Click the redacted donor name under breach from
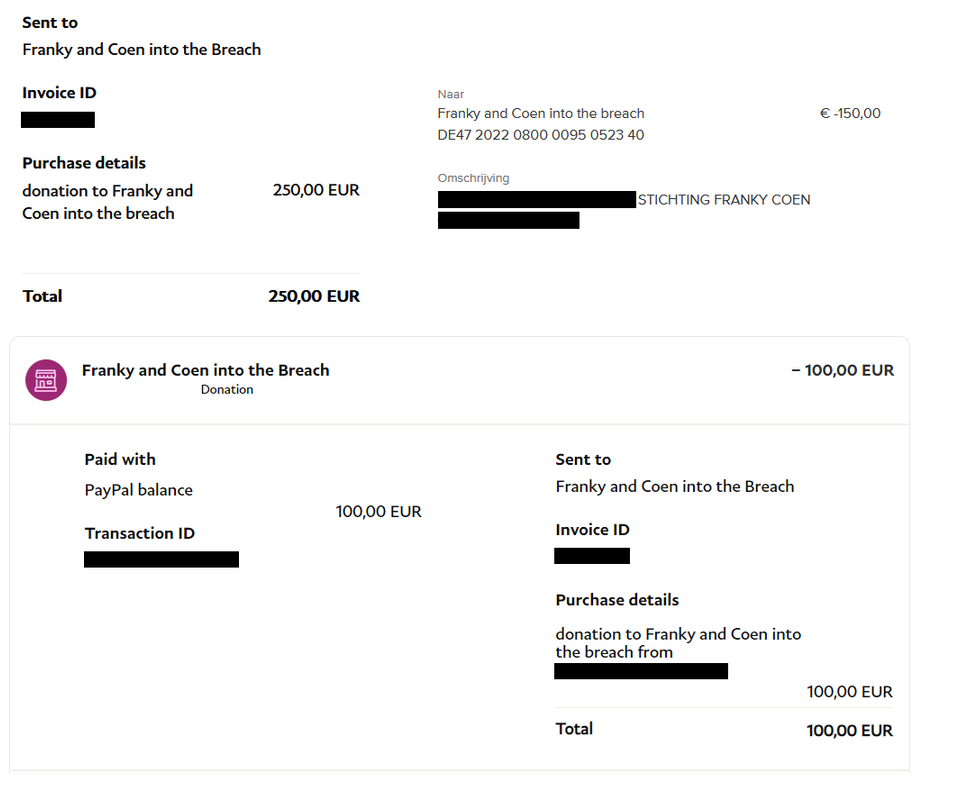 (x=641, y=671)
